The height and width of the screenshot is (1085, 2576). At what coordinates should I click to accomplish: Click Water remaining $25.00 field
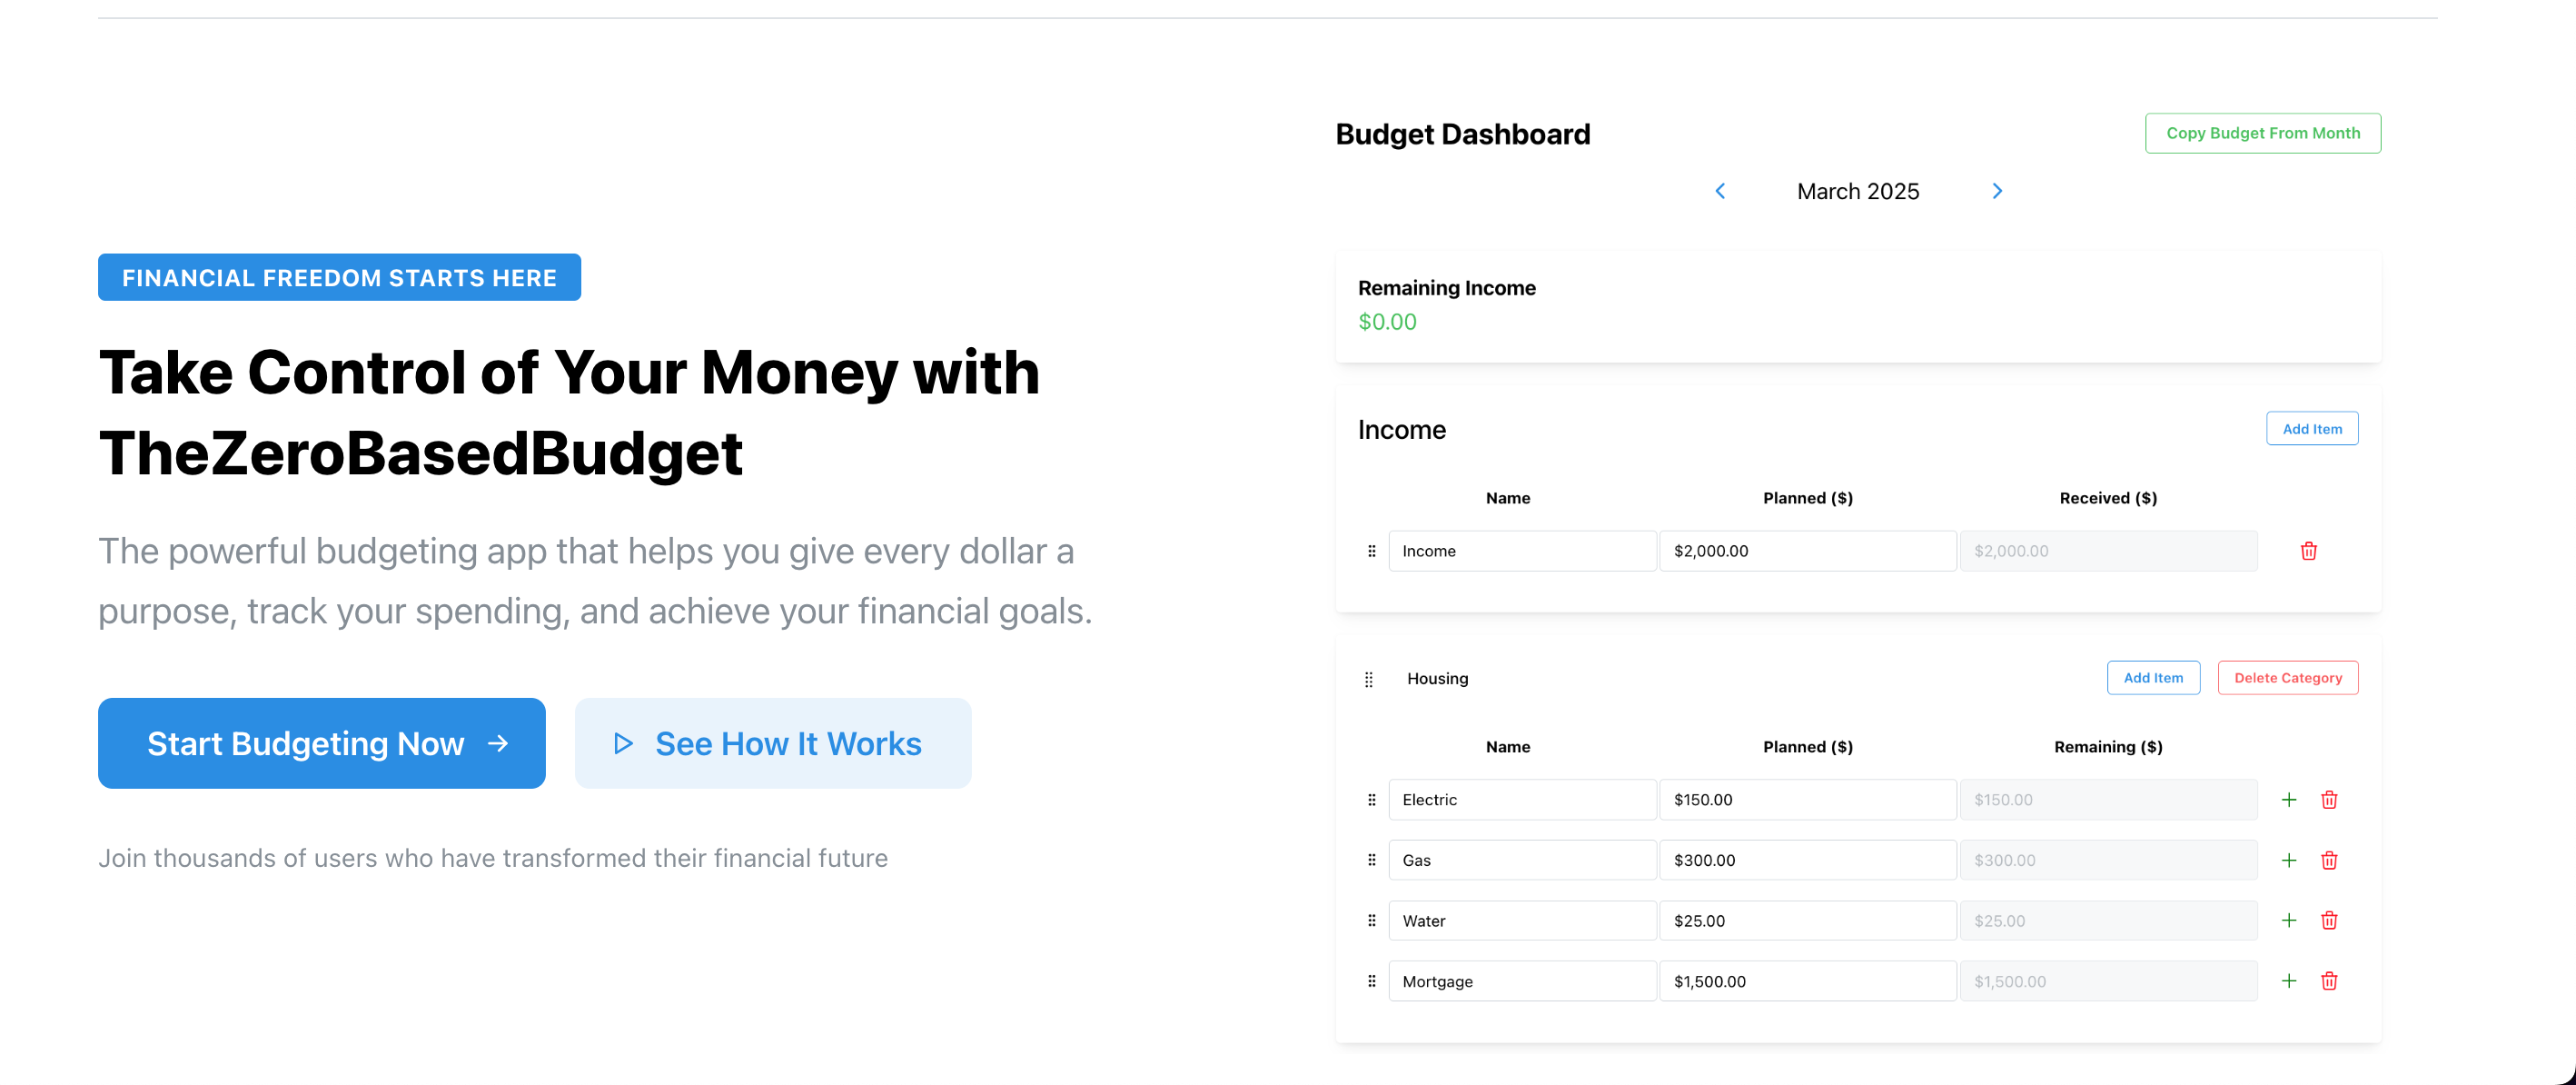[2108, 921]
